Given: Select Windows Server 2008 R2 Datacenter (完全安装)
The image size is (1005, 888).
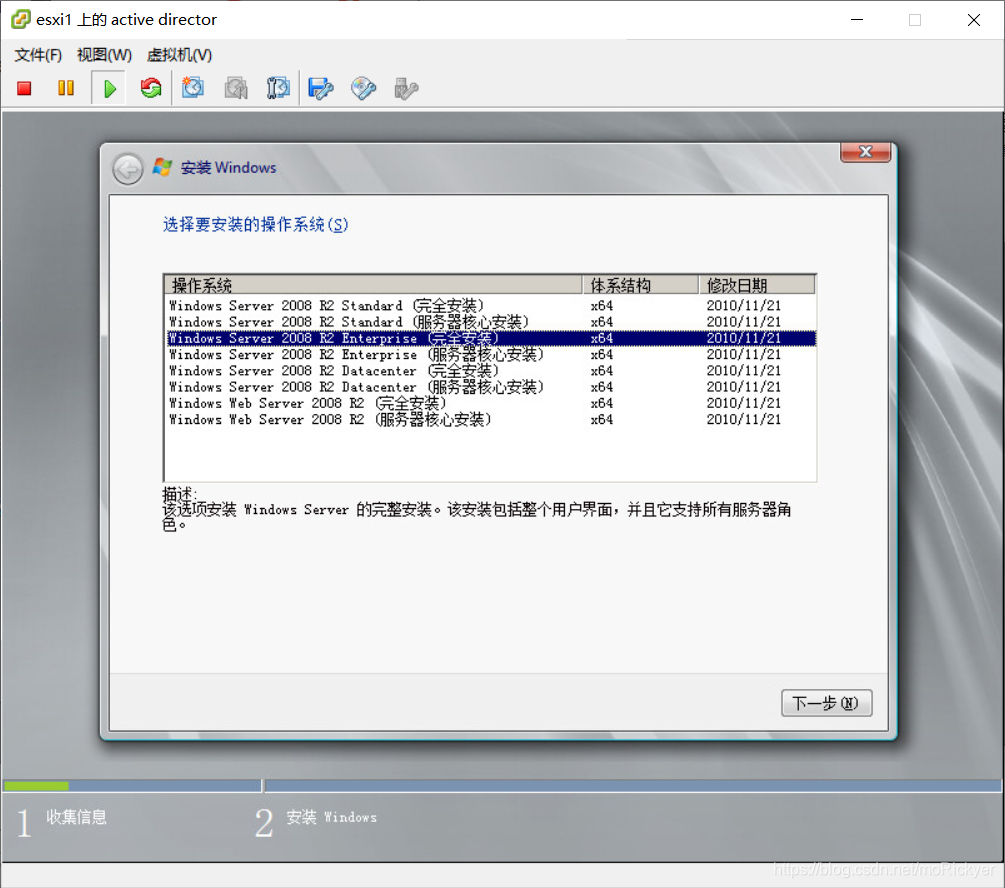Looking at the screenshot, I should click(490, 371).
